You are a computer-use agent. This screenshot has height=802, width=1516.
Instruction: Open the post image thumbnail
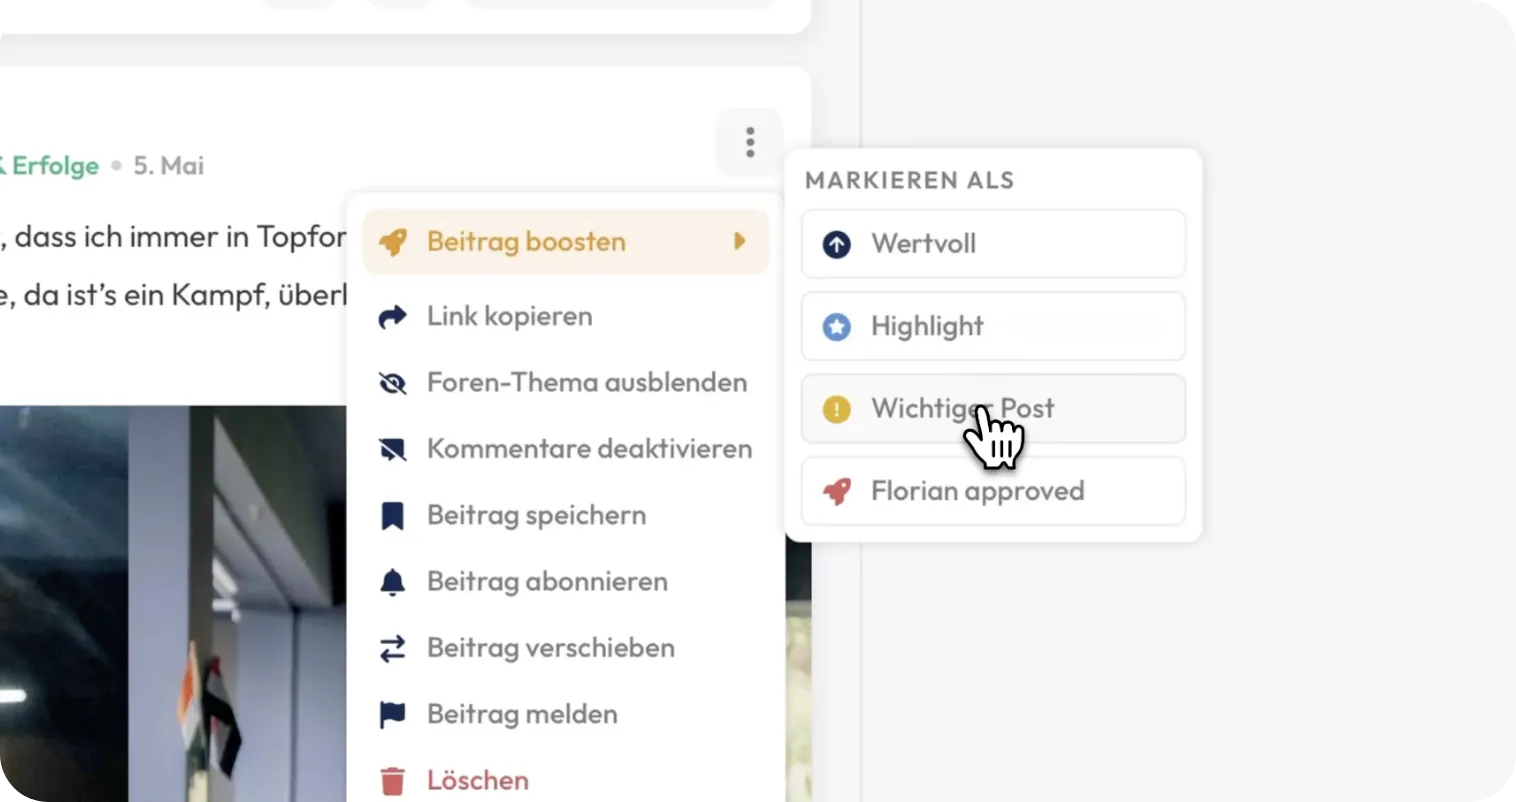click(x=173, y=603)
